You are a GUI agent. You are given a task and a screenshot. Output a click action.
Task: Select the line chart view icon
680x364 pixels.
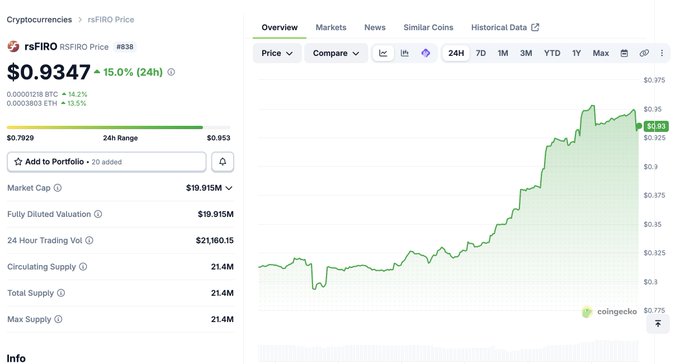coord(383,53)
